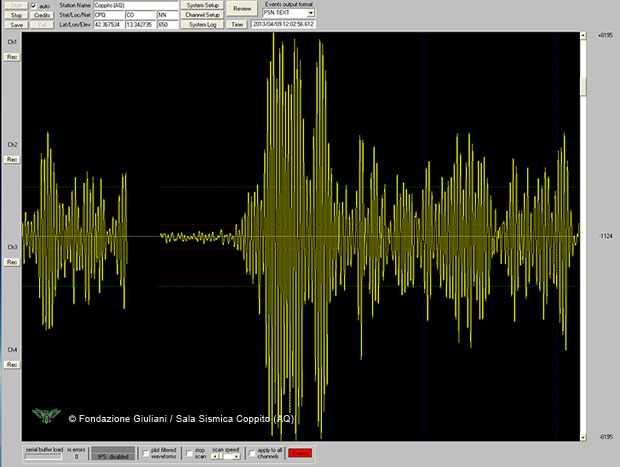Click the vertical scrollbar thumb
The image size is (620, 467).
point(583,87)
